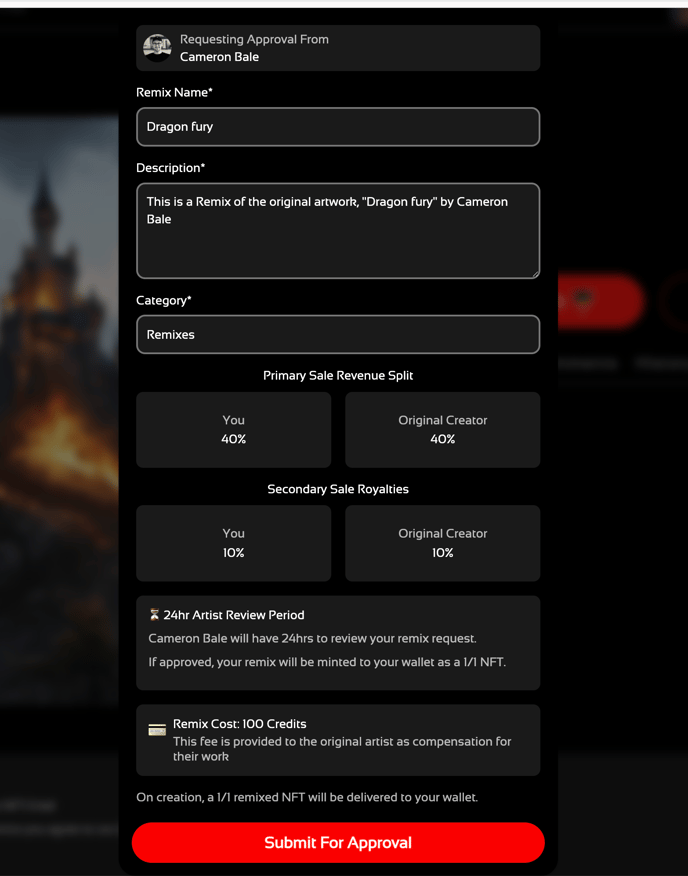
Task: Click Cameron Bale's profile avatar
Action: tap(157, 48)
